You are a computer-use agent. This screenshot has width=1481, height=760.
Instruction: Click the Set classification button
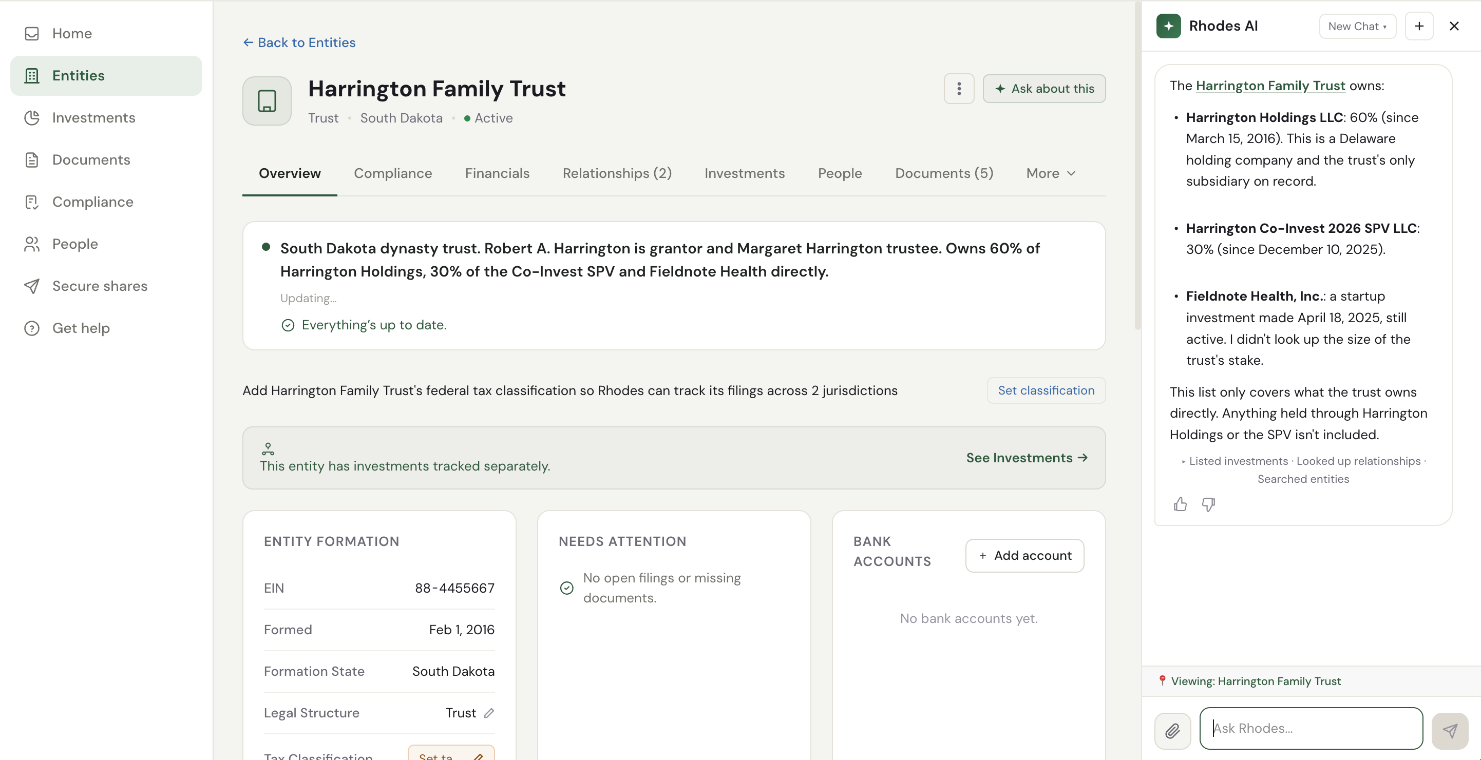[x=1046, y=390]
